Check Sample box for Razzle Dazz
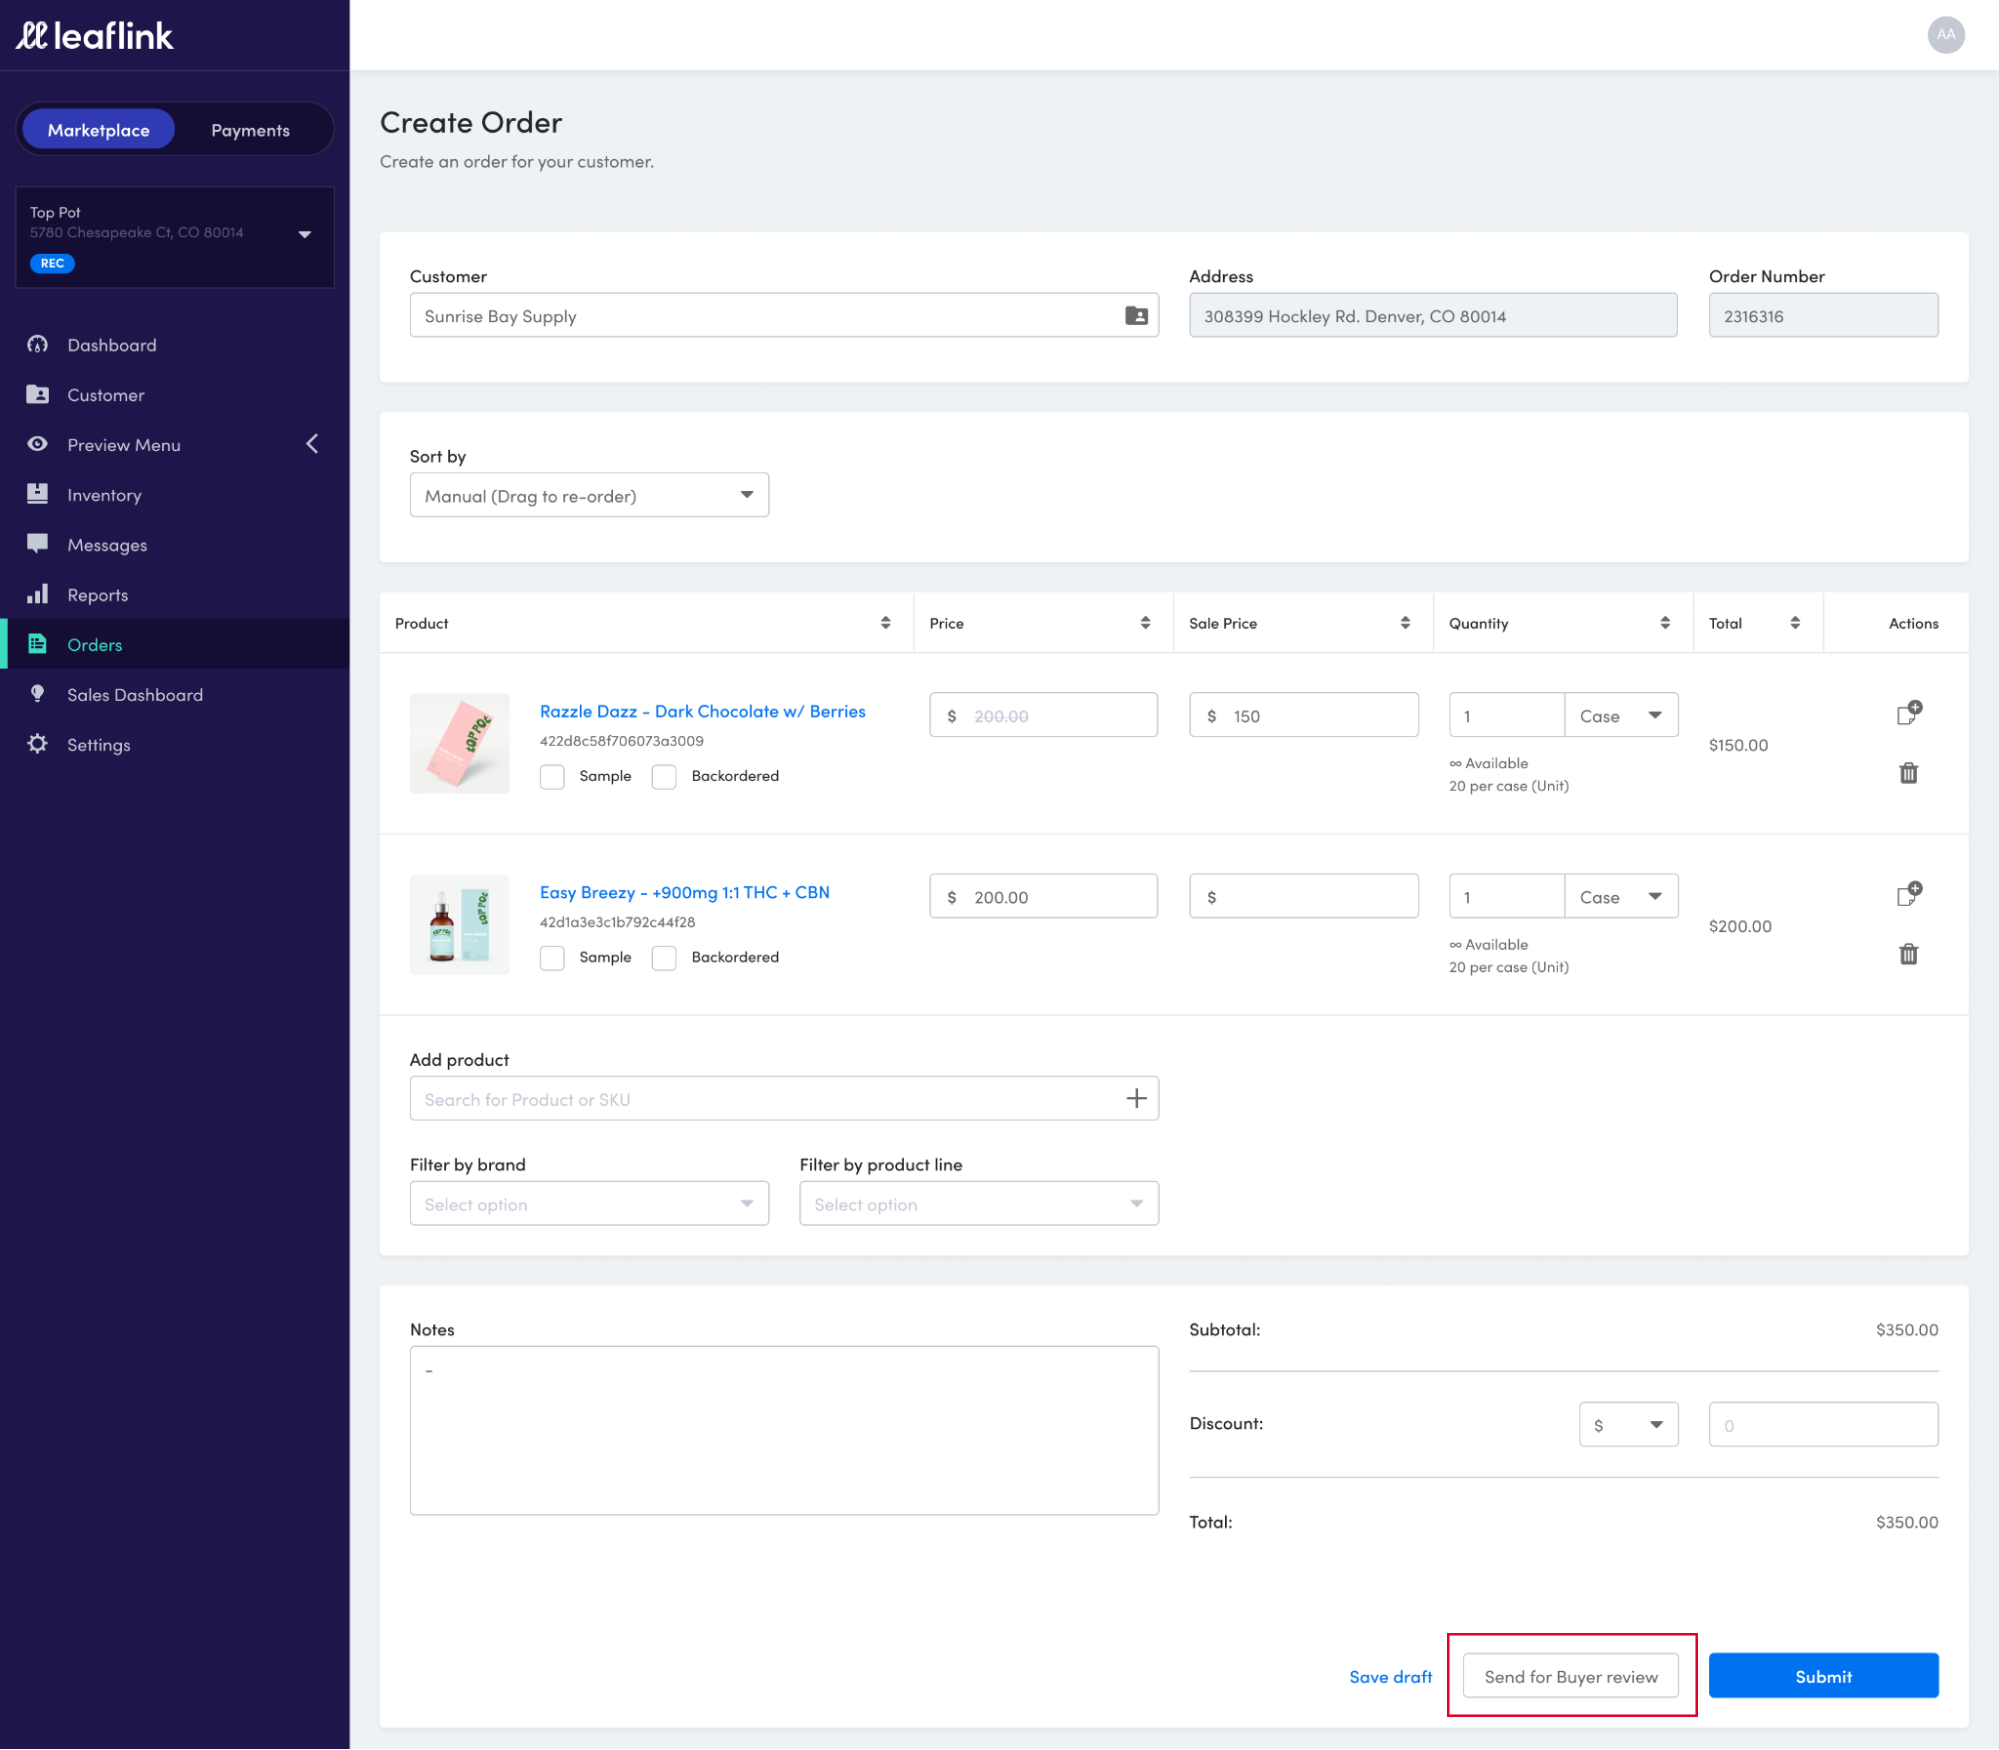This screenshot has width=1999, height=1750. click(x=552, y=777)
